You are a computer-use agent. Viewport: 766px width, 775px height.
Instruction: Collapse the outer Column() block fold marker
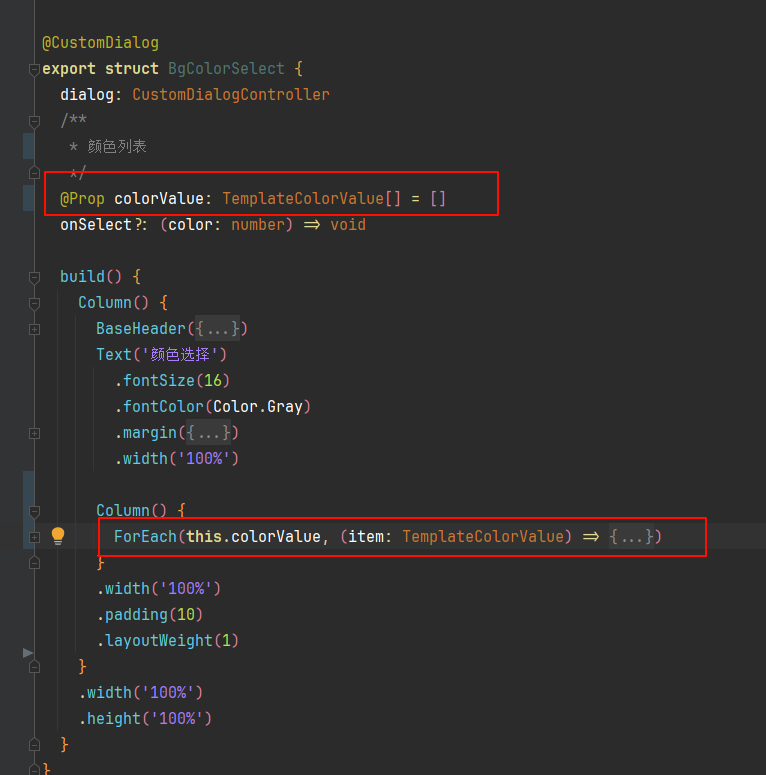[34, 303]
